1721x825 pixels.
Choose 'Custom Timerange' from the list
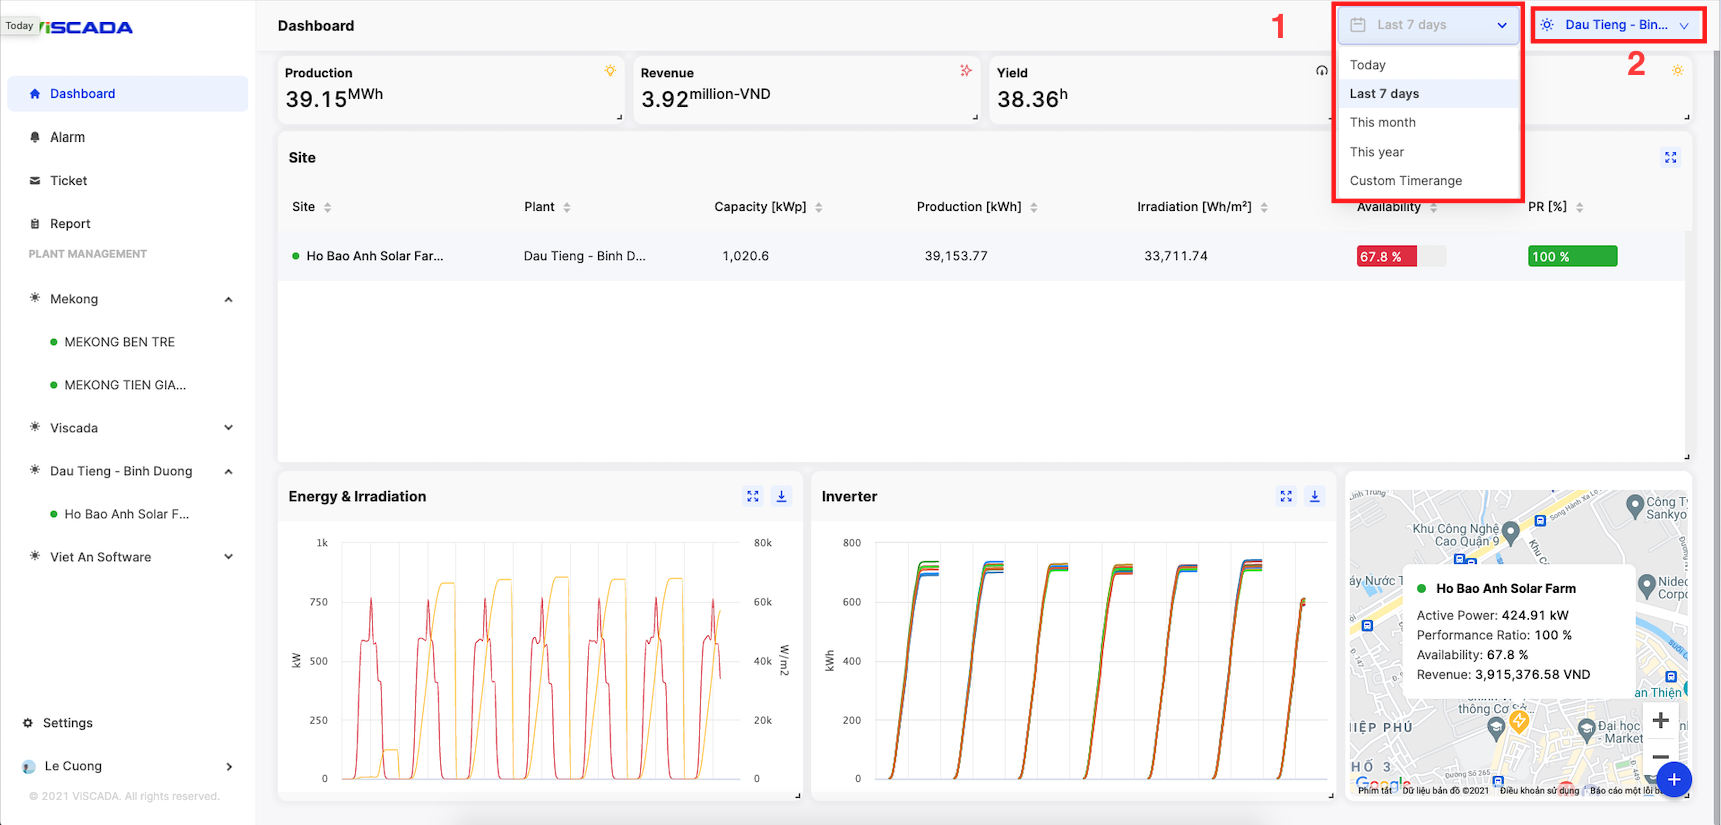click(x=1405, y=181)
